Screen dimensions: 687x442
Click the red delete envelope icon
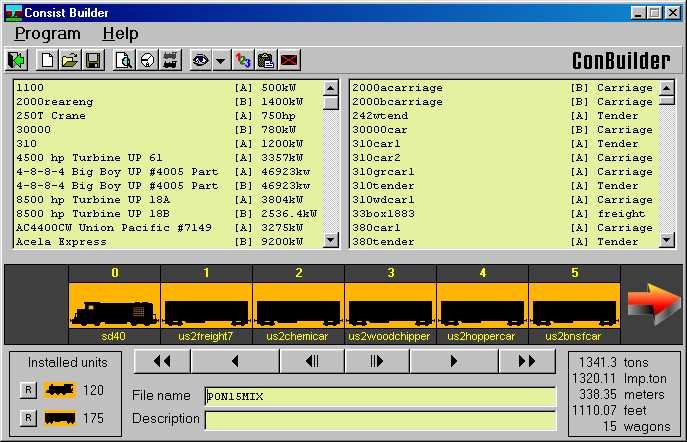(x=289, y=60)
